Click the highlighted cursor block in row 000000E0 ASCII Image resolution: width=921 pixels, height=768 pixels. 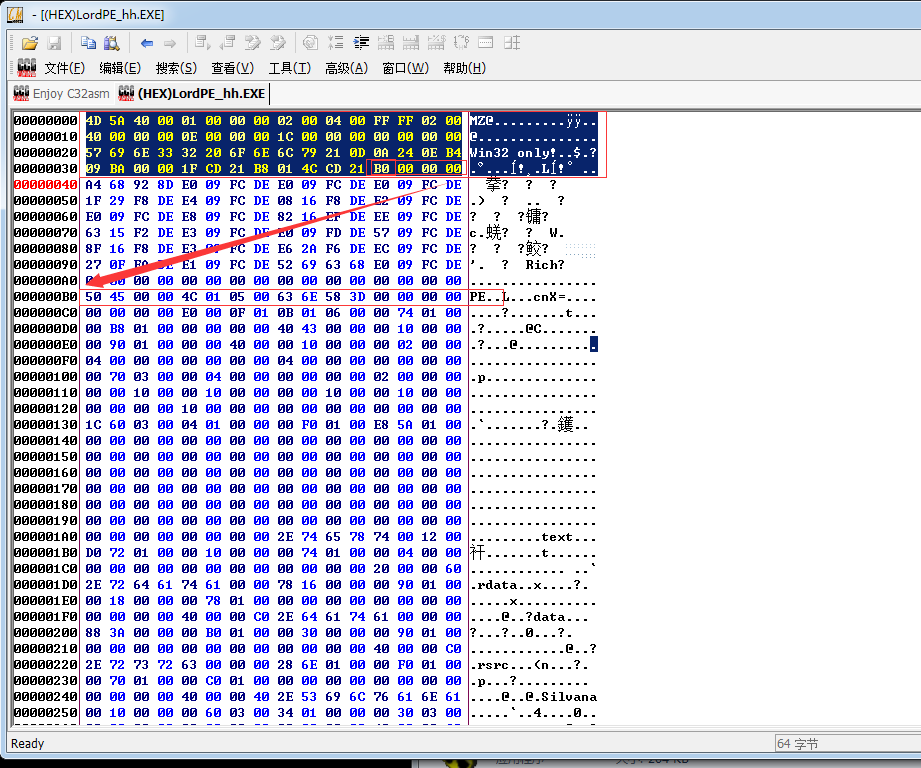coord(594,345)
